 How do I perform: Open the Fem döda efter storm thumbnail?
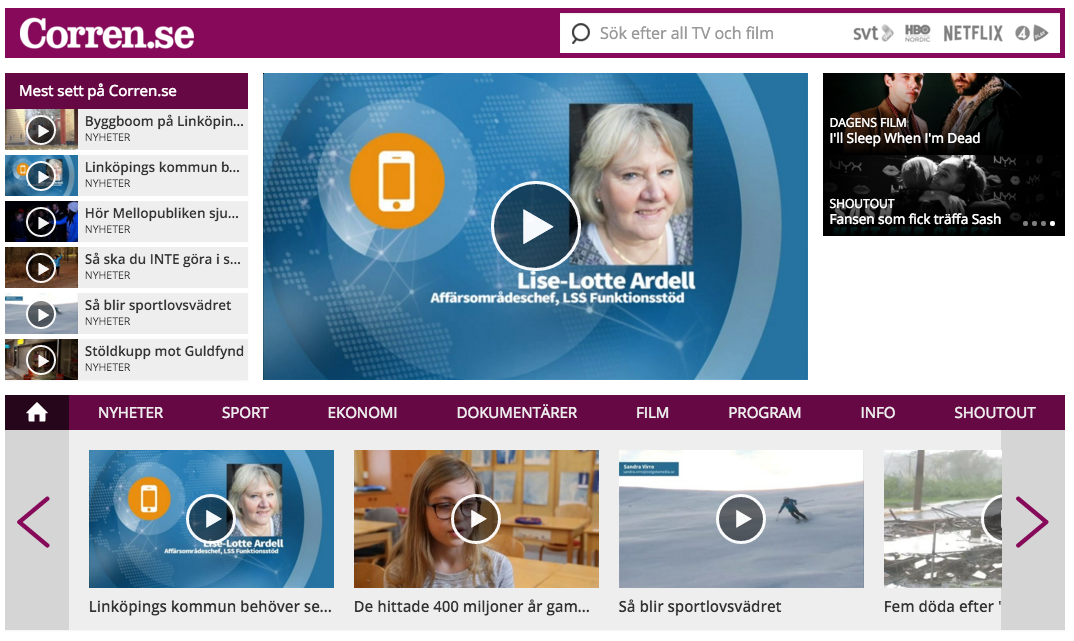[x=942, y=519]
